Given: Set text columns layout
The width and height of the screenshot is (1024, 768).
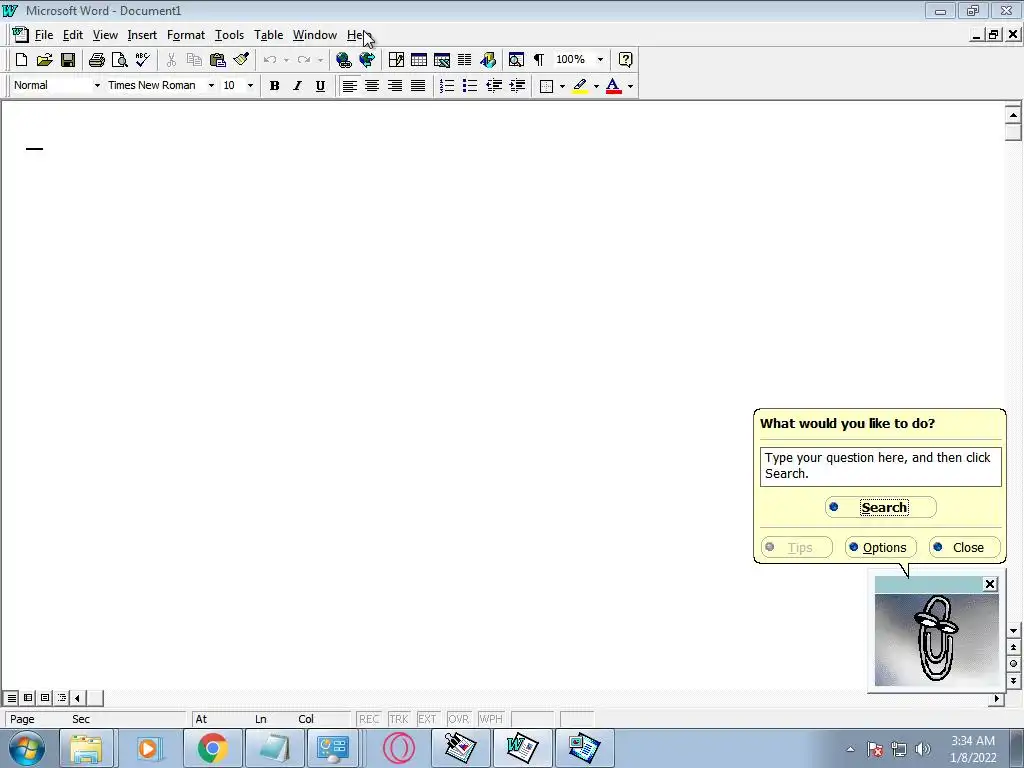Looking at the screenshot, I should [464, 60].
